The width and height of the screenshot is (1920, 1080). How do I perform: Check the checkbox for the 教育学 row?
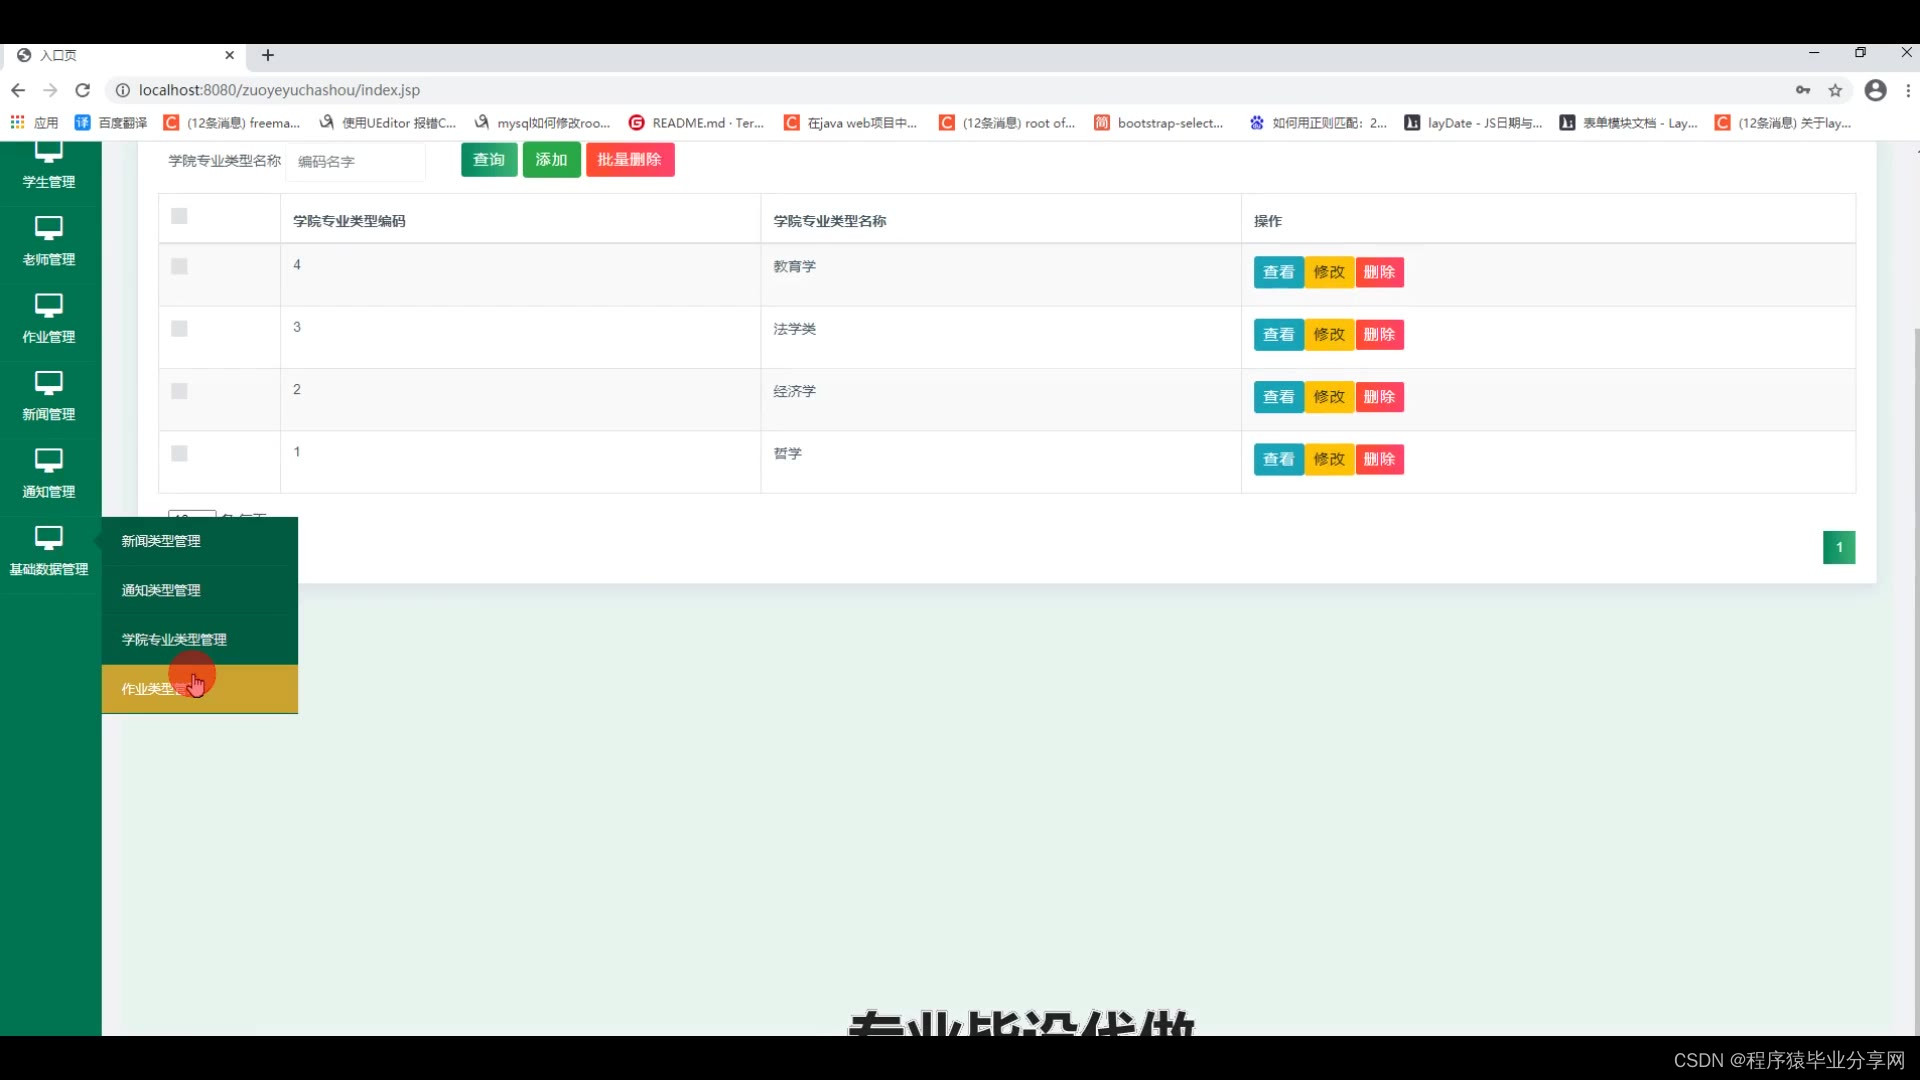(x=179, y=266)
